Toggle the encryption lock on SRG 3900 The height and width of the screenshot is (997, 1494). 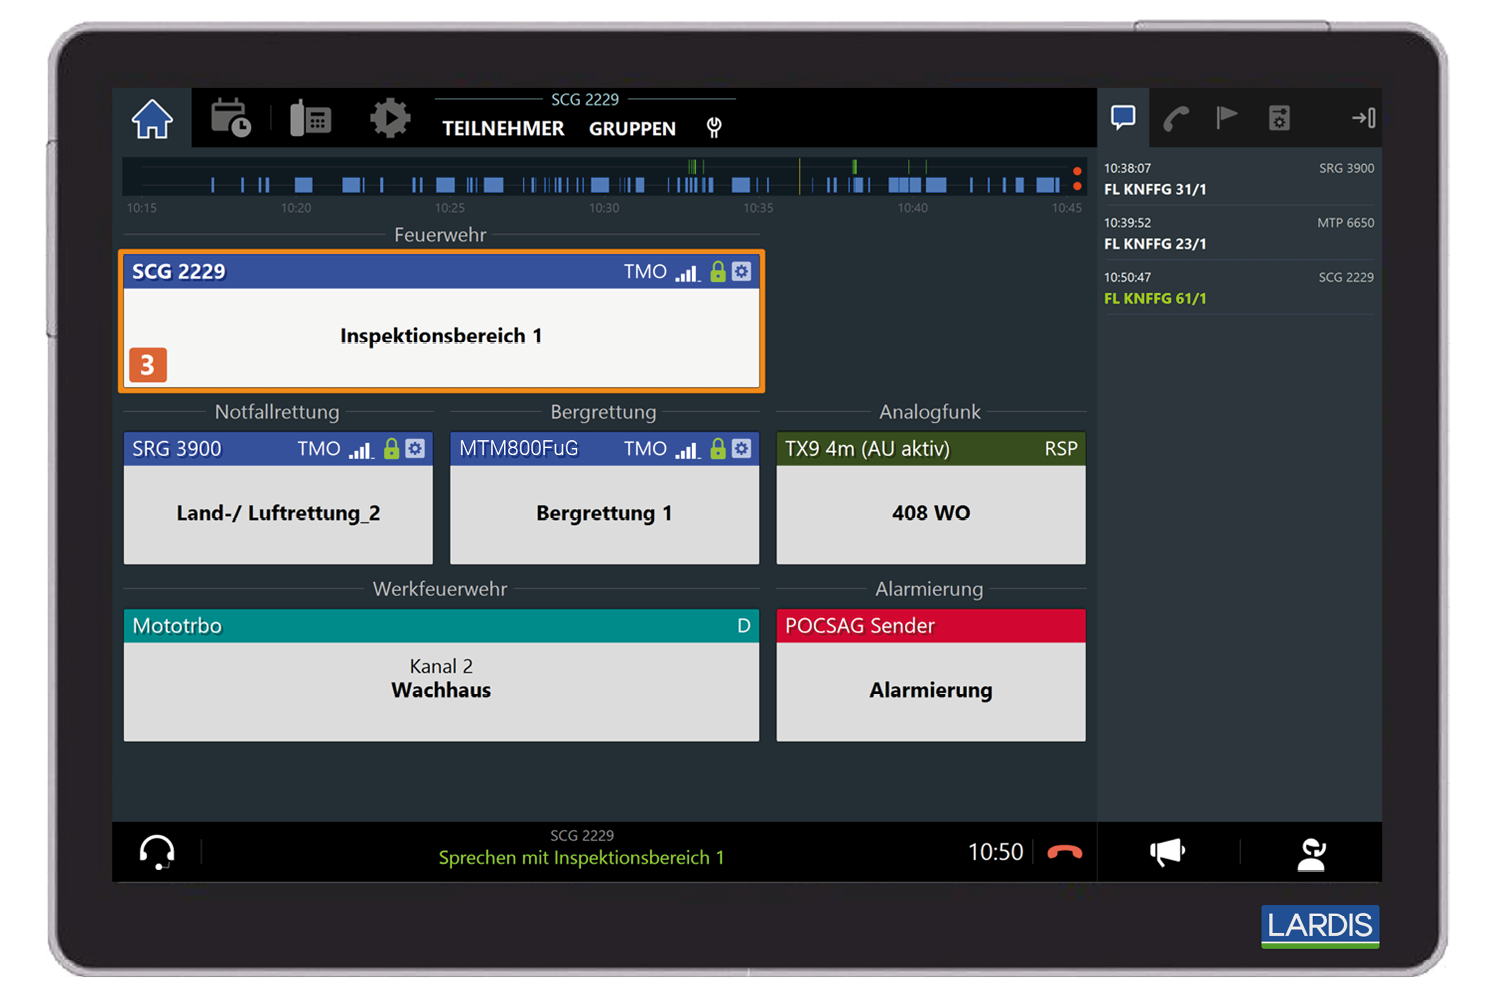click(x=392, y=449)
